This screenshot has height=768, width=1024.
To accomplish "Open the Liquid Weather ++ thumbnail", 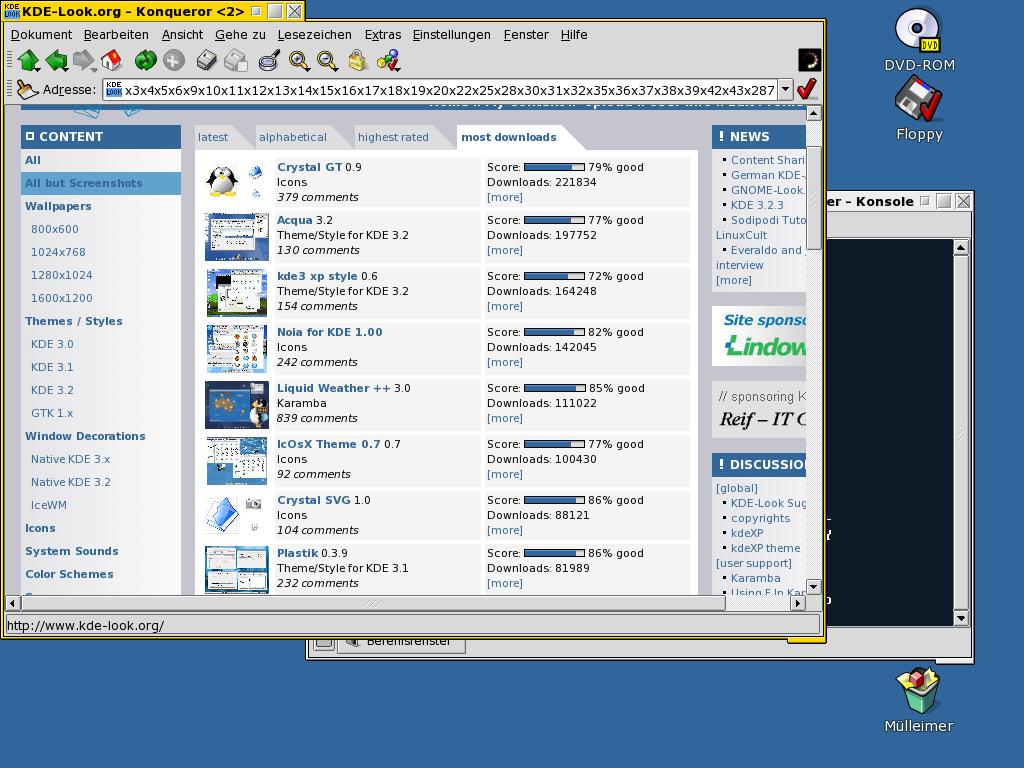I will (x=236, y=405).
